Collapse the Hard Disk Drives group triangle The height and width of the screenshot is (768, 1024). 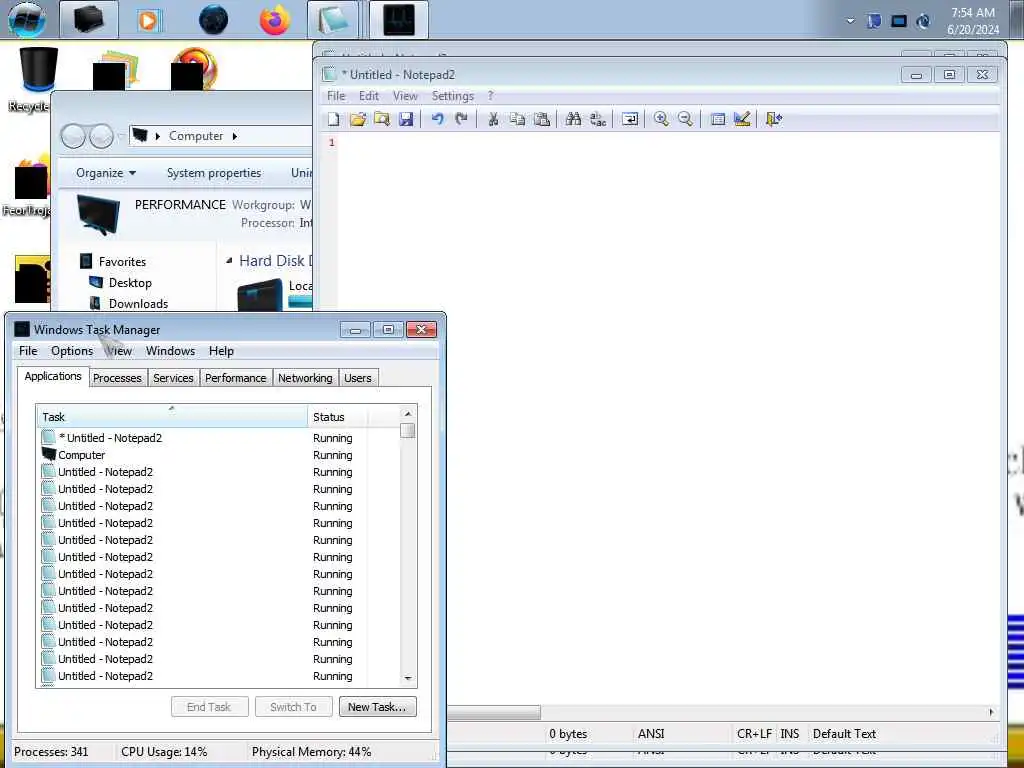229,261
